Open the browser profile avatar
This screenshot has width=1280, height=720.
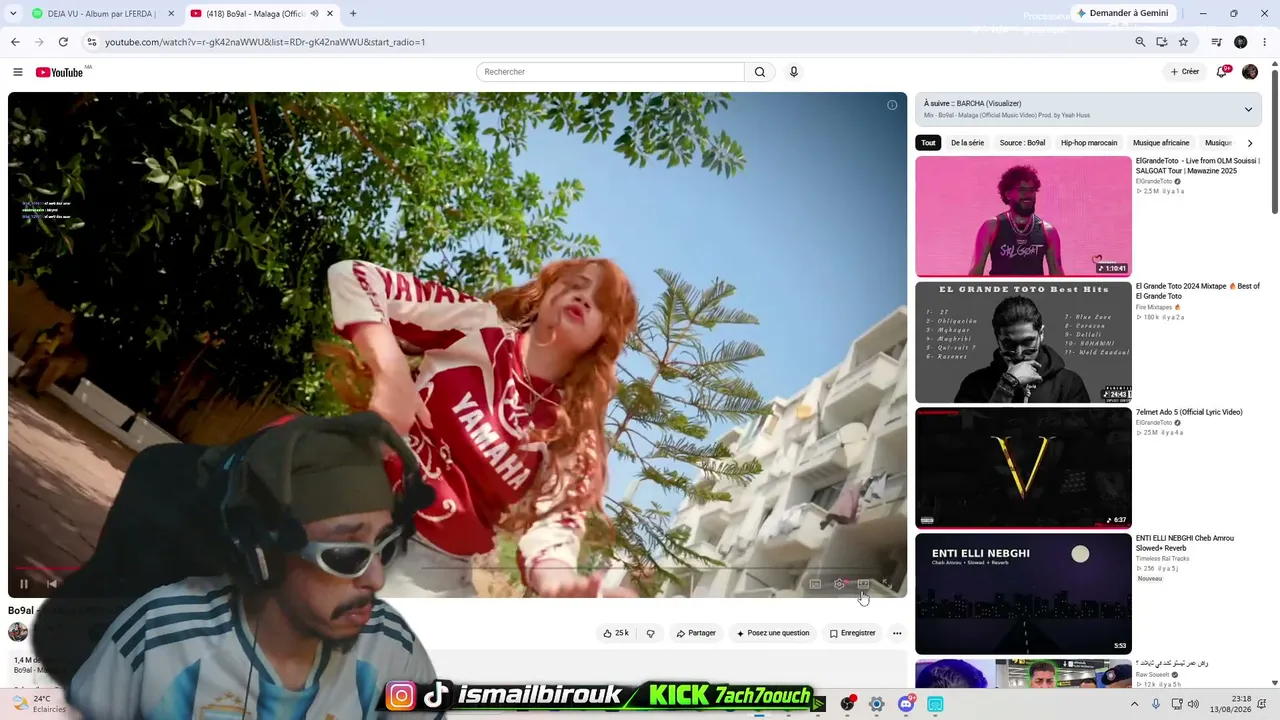[x=1241, y=42]
